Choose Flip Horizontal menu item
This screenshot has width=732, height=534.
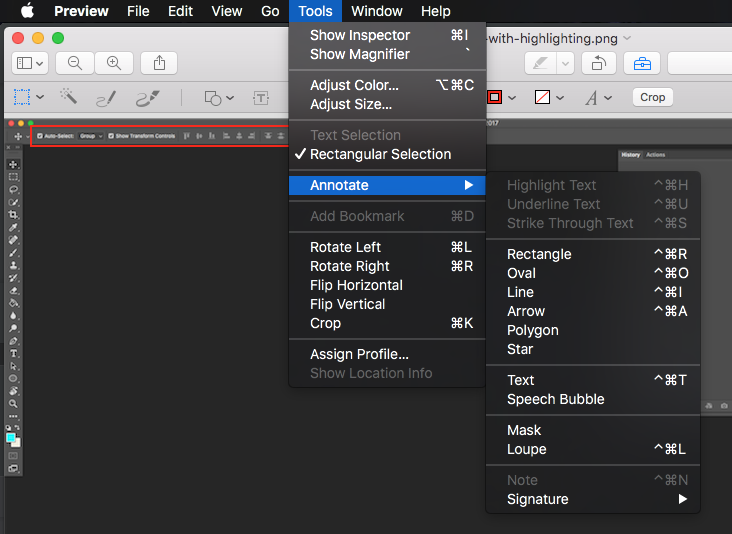point(387,285)
